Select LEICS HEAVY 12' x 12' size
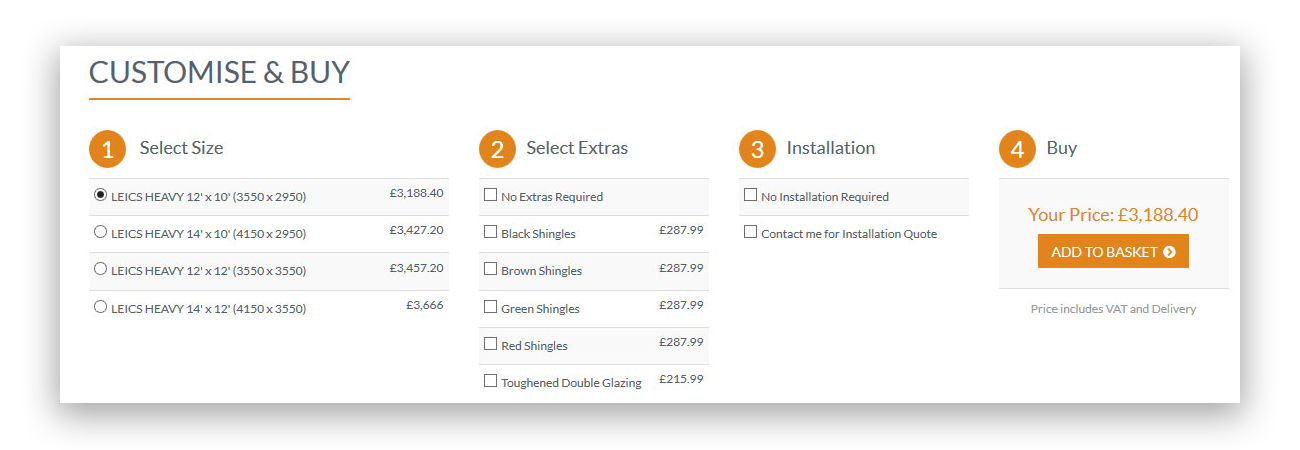This screenshot has width=1300, height=450. click(x=100, y=269)
